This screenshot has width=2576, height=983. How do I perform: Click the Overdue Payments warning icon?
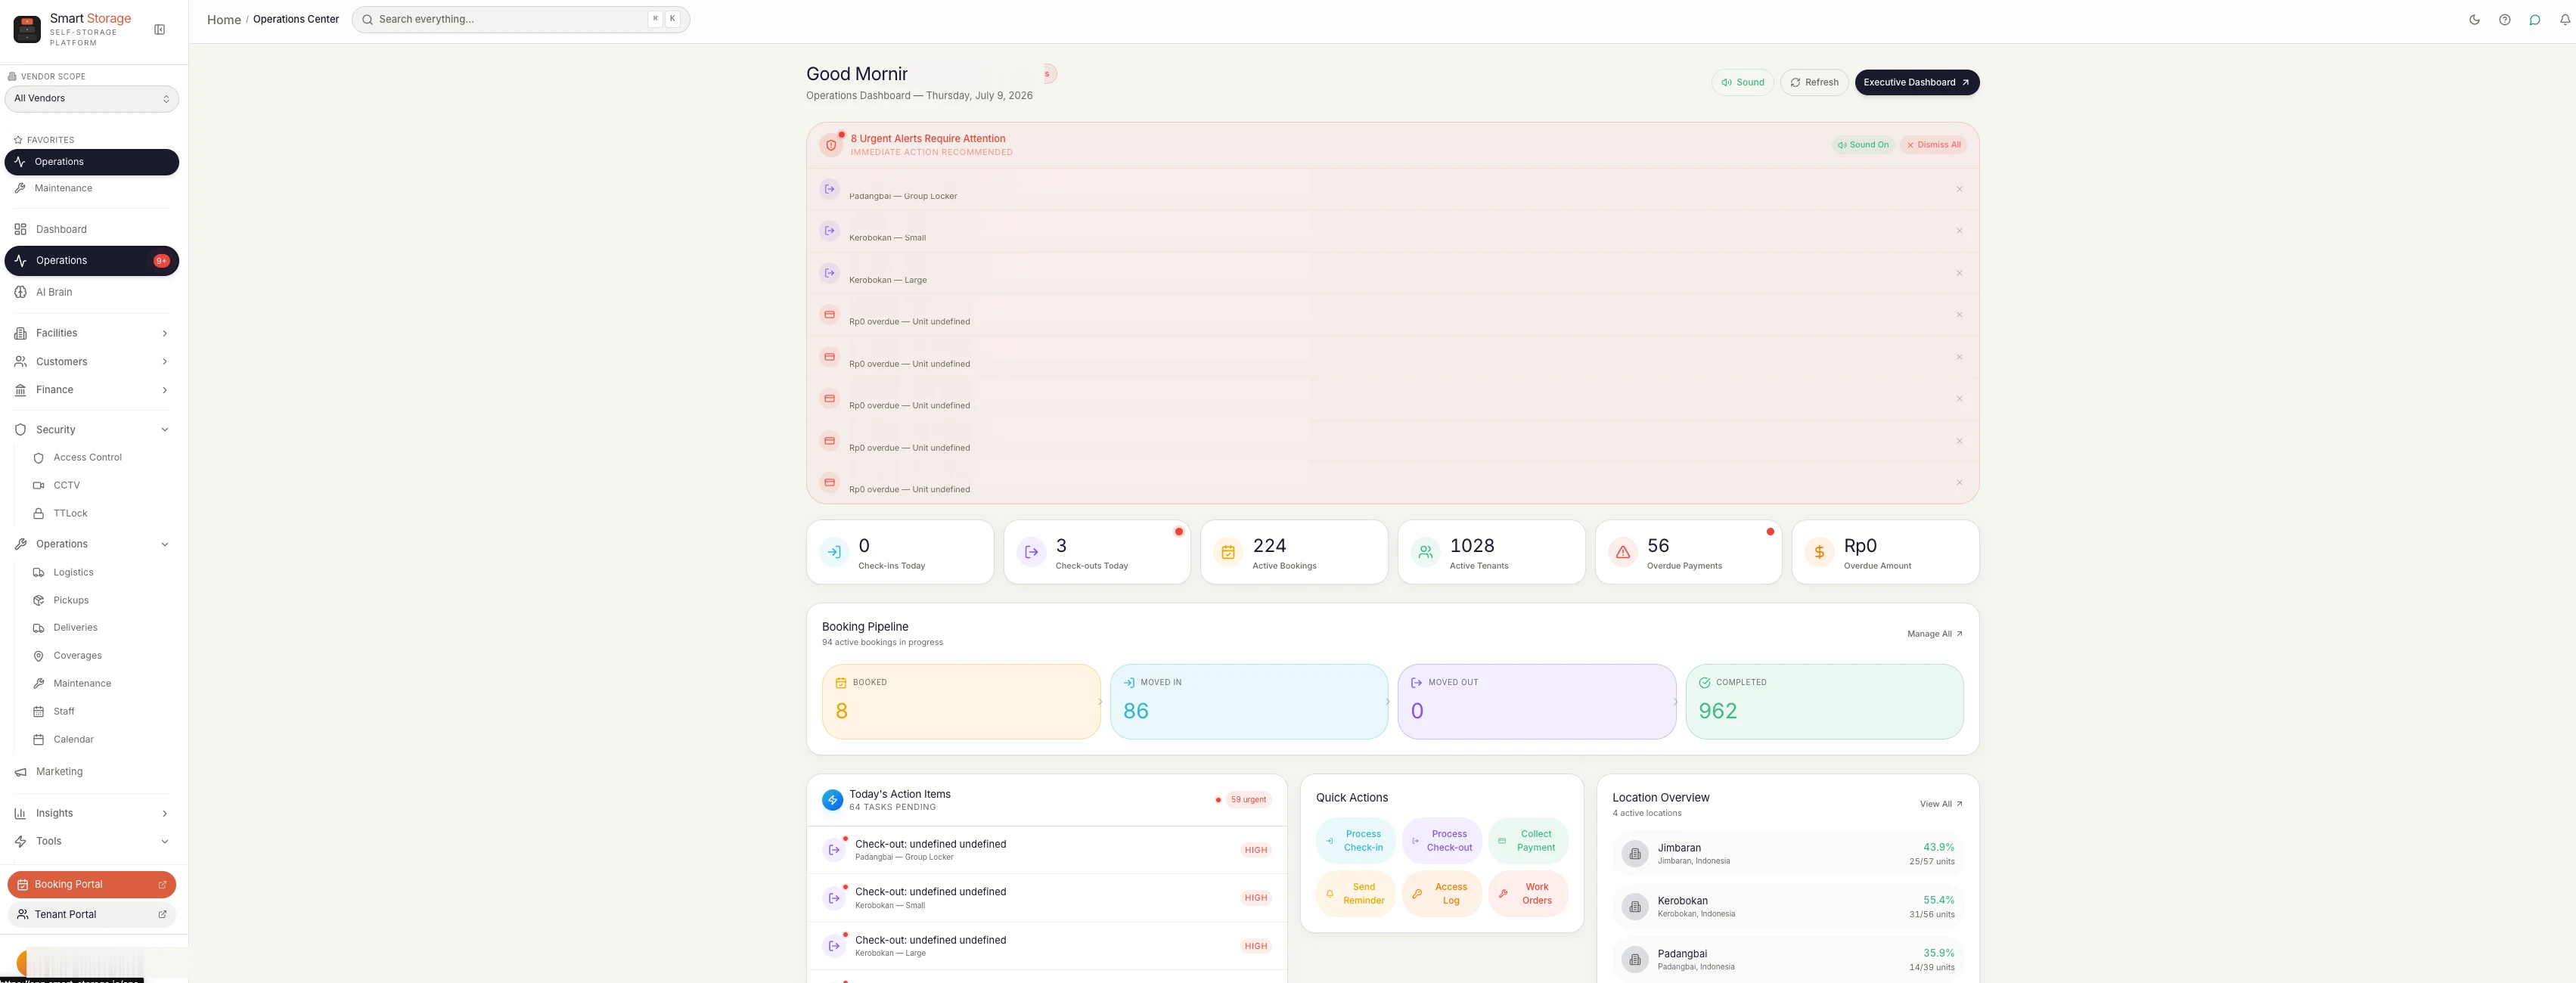pyautogui.click(x=1623, y=551)
